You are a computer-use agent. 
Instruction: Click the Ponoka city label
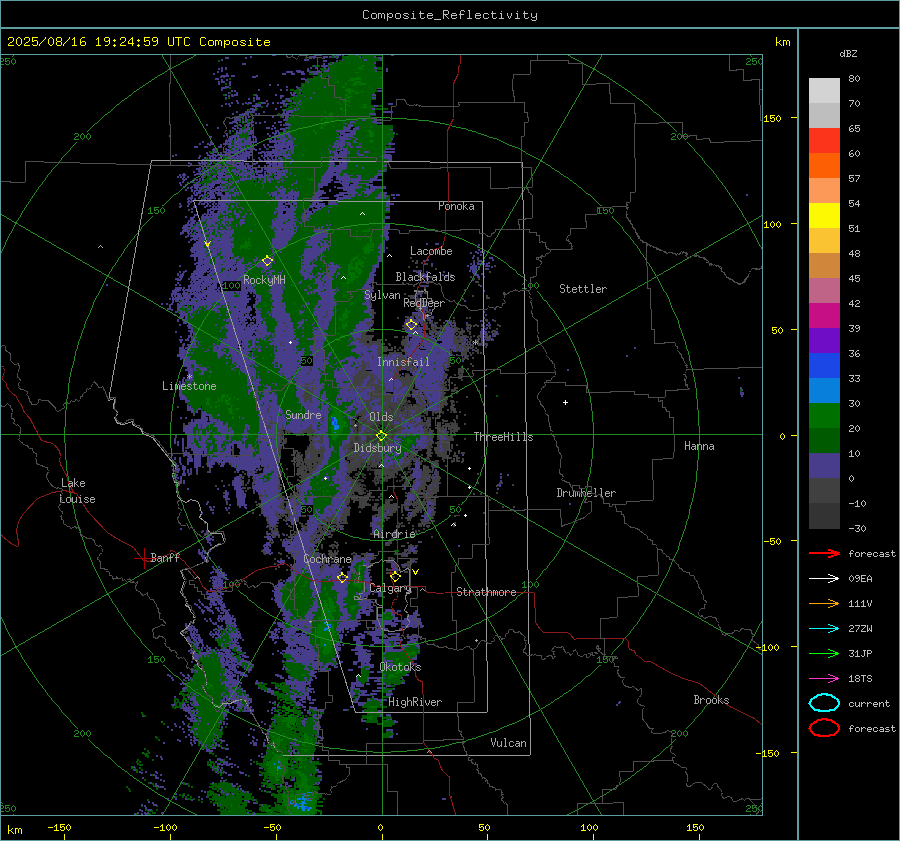[456, 206]
